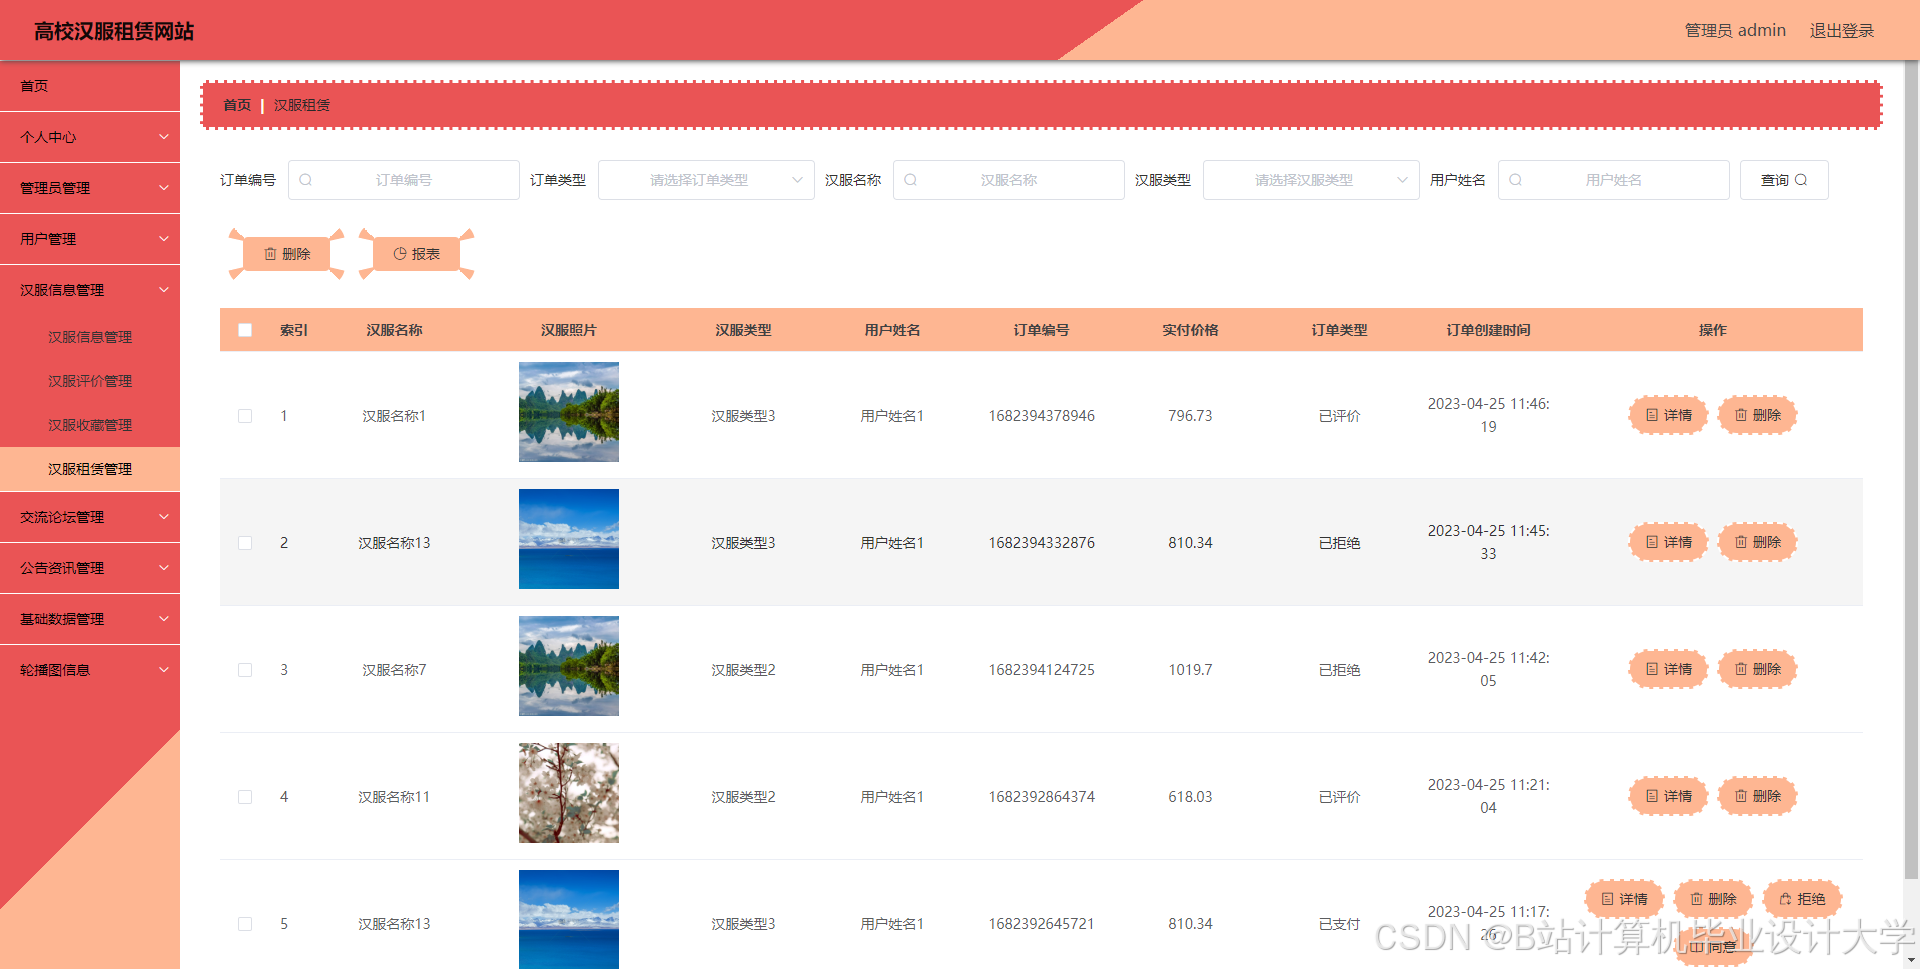Viewport: 1920px width, 969px height.
Task: Click the price 618.03 cell
Action: [x=1190, y=797]
